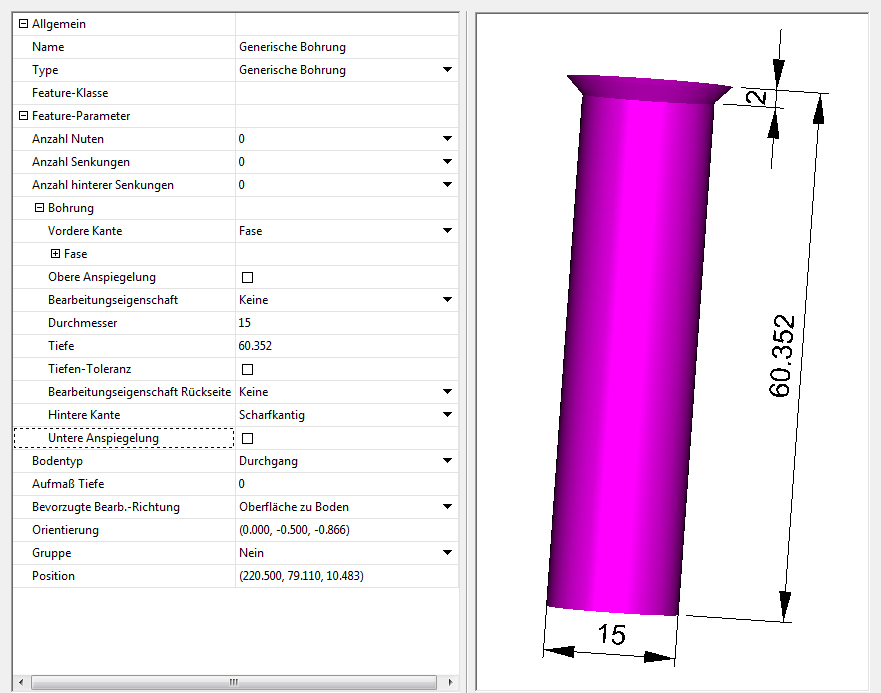Viewport: 881px width, 693px height.
Task: Collapse the Bohrung group
Action: coord(40,208)
